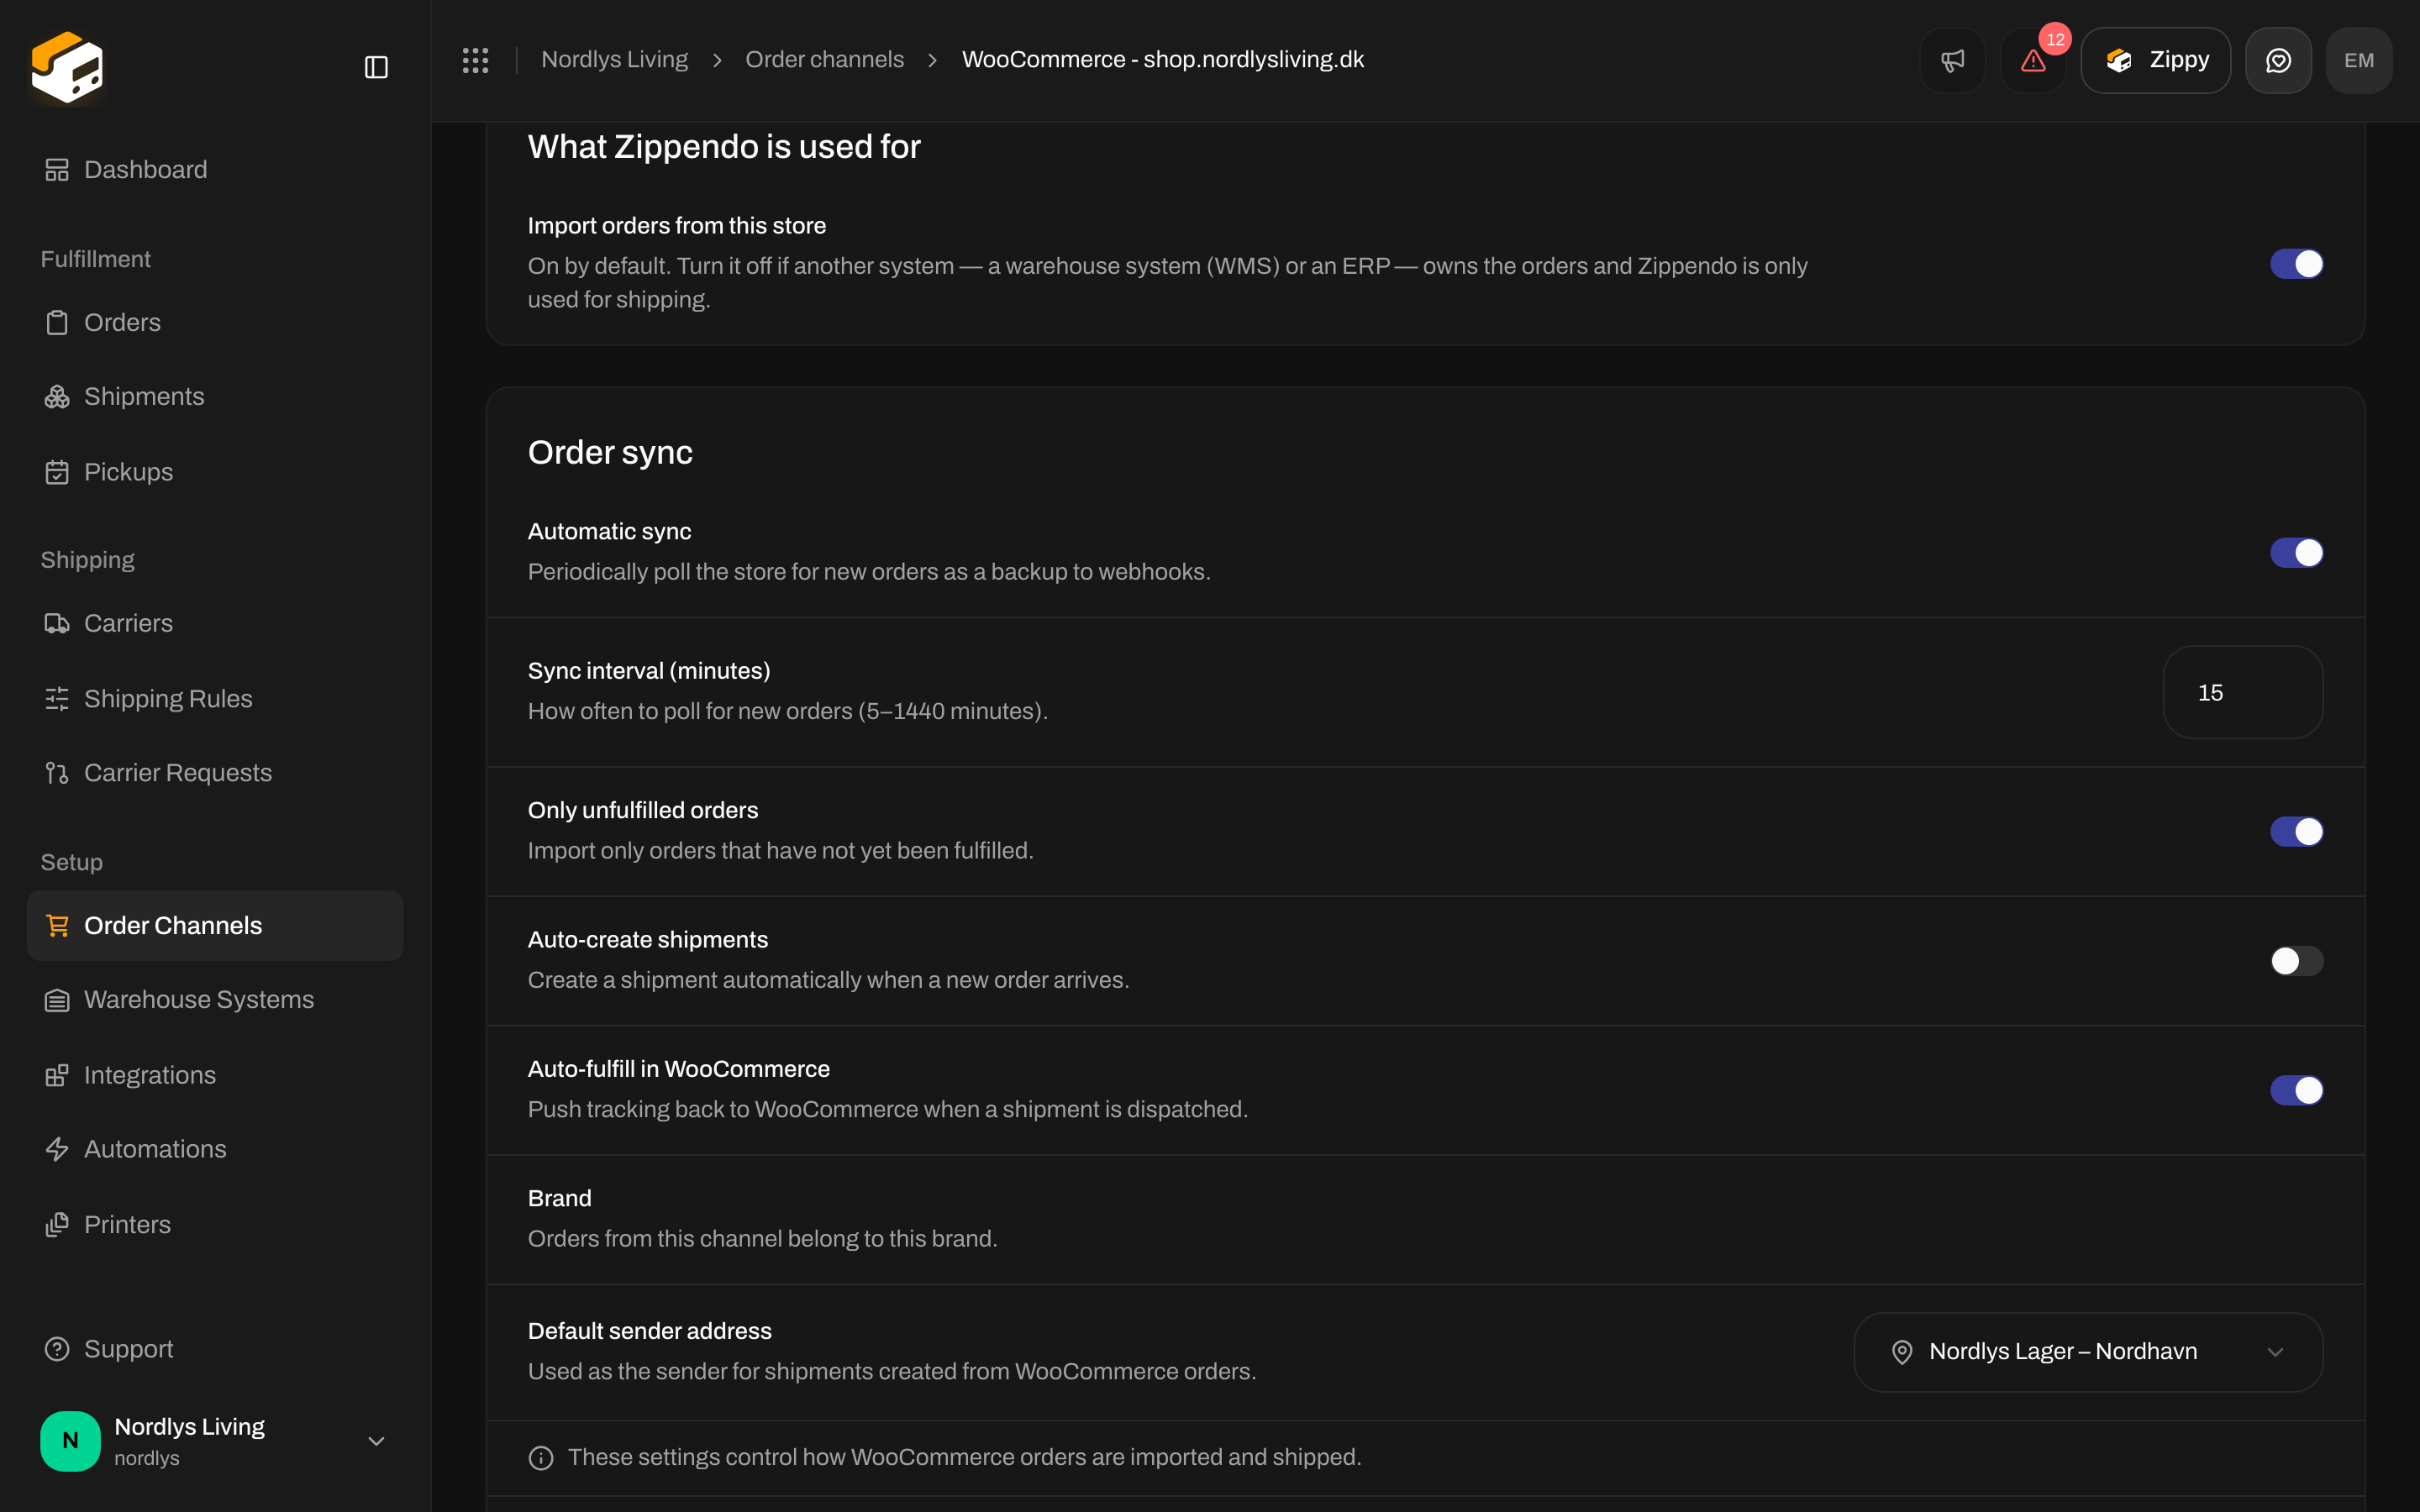Screen dimensions: 2420x1512
Task: Click the Order Channels cart icon
Action: point(57,926)
